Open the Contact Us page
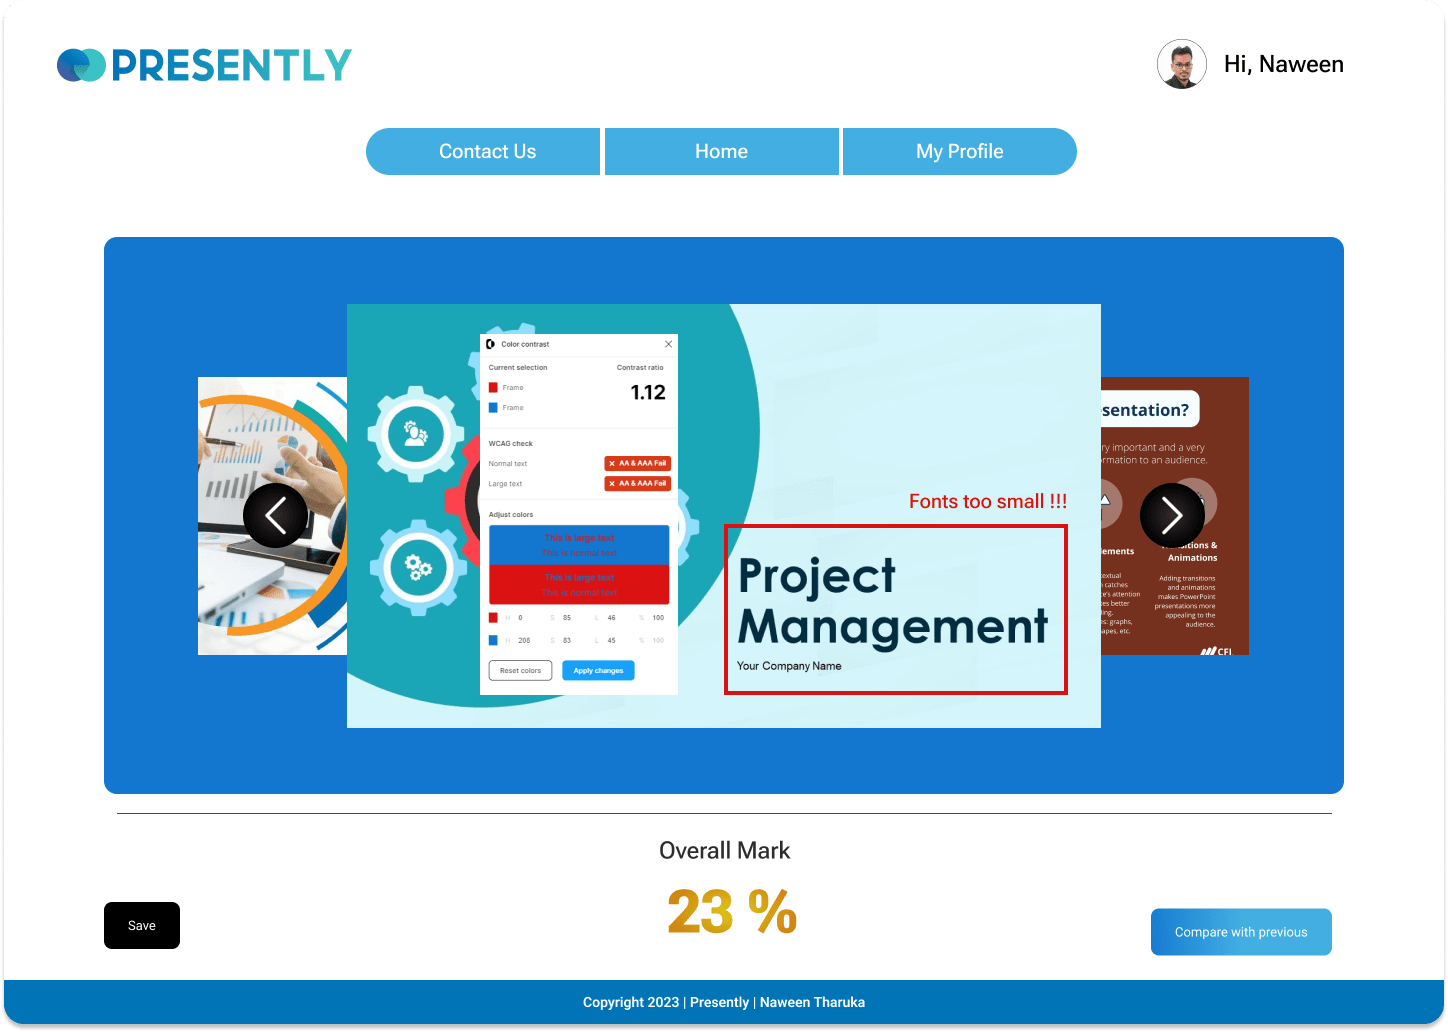Image resolution: width=1448 pixels, height=1032 pixels. [487, 152]
